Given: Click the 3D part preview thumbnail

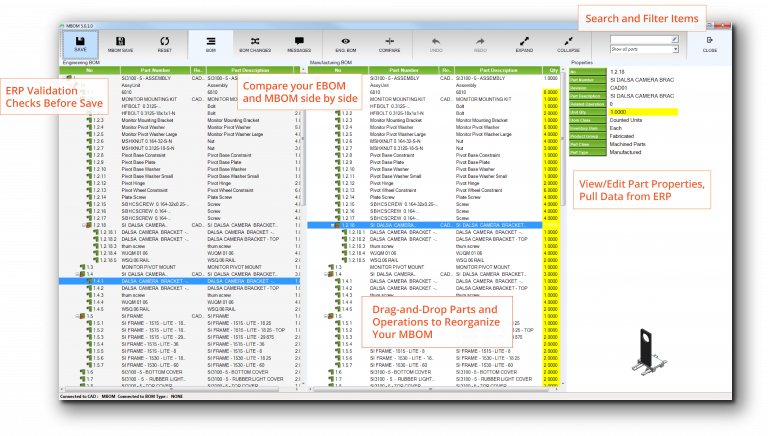Looking at the screenshot, I should click(x=649, y=352).
